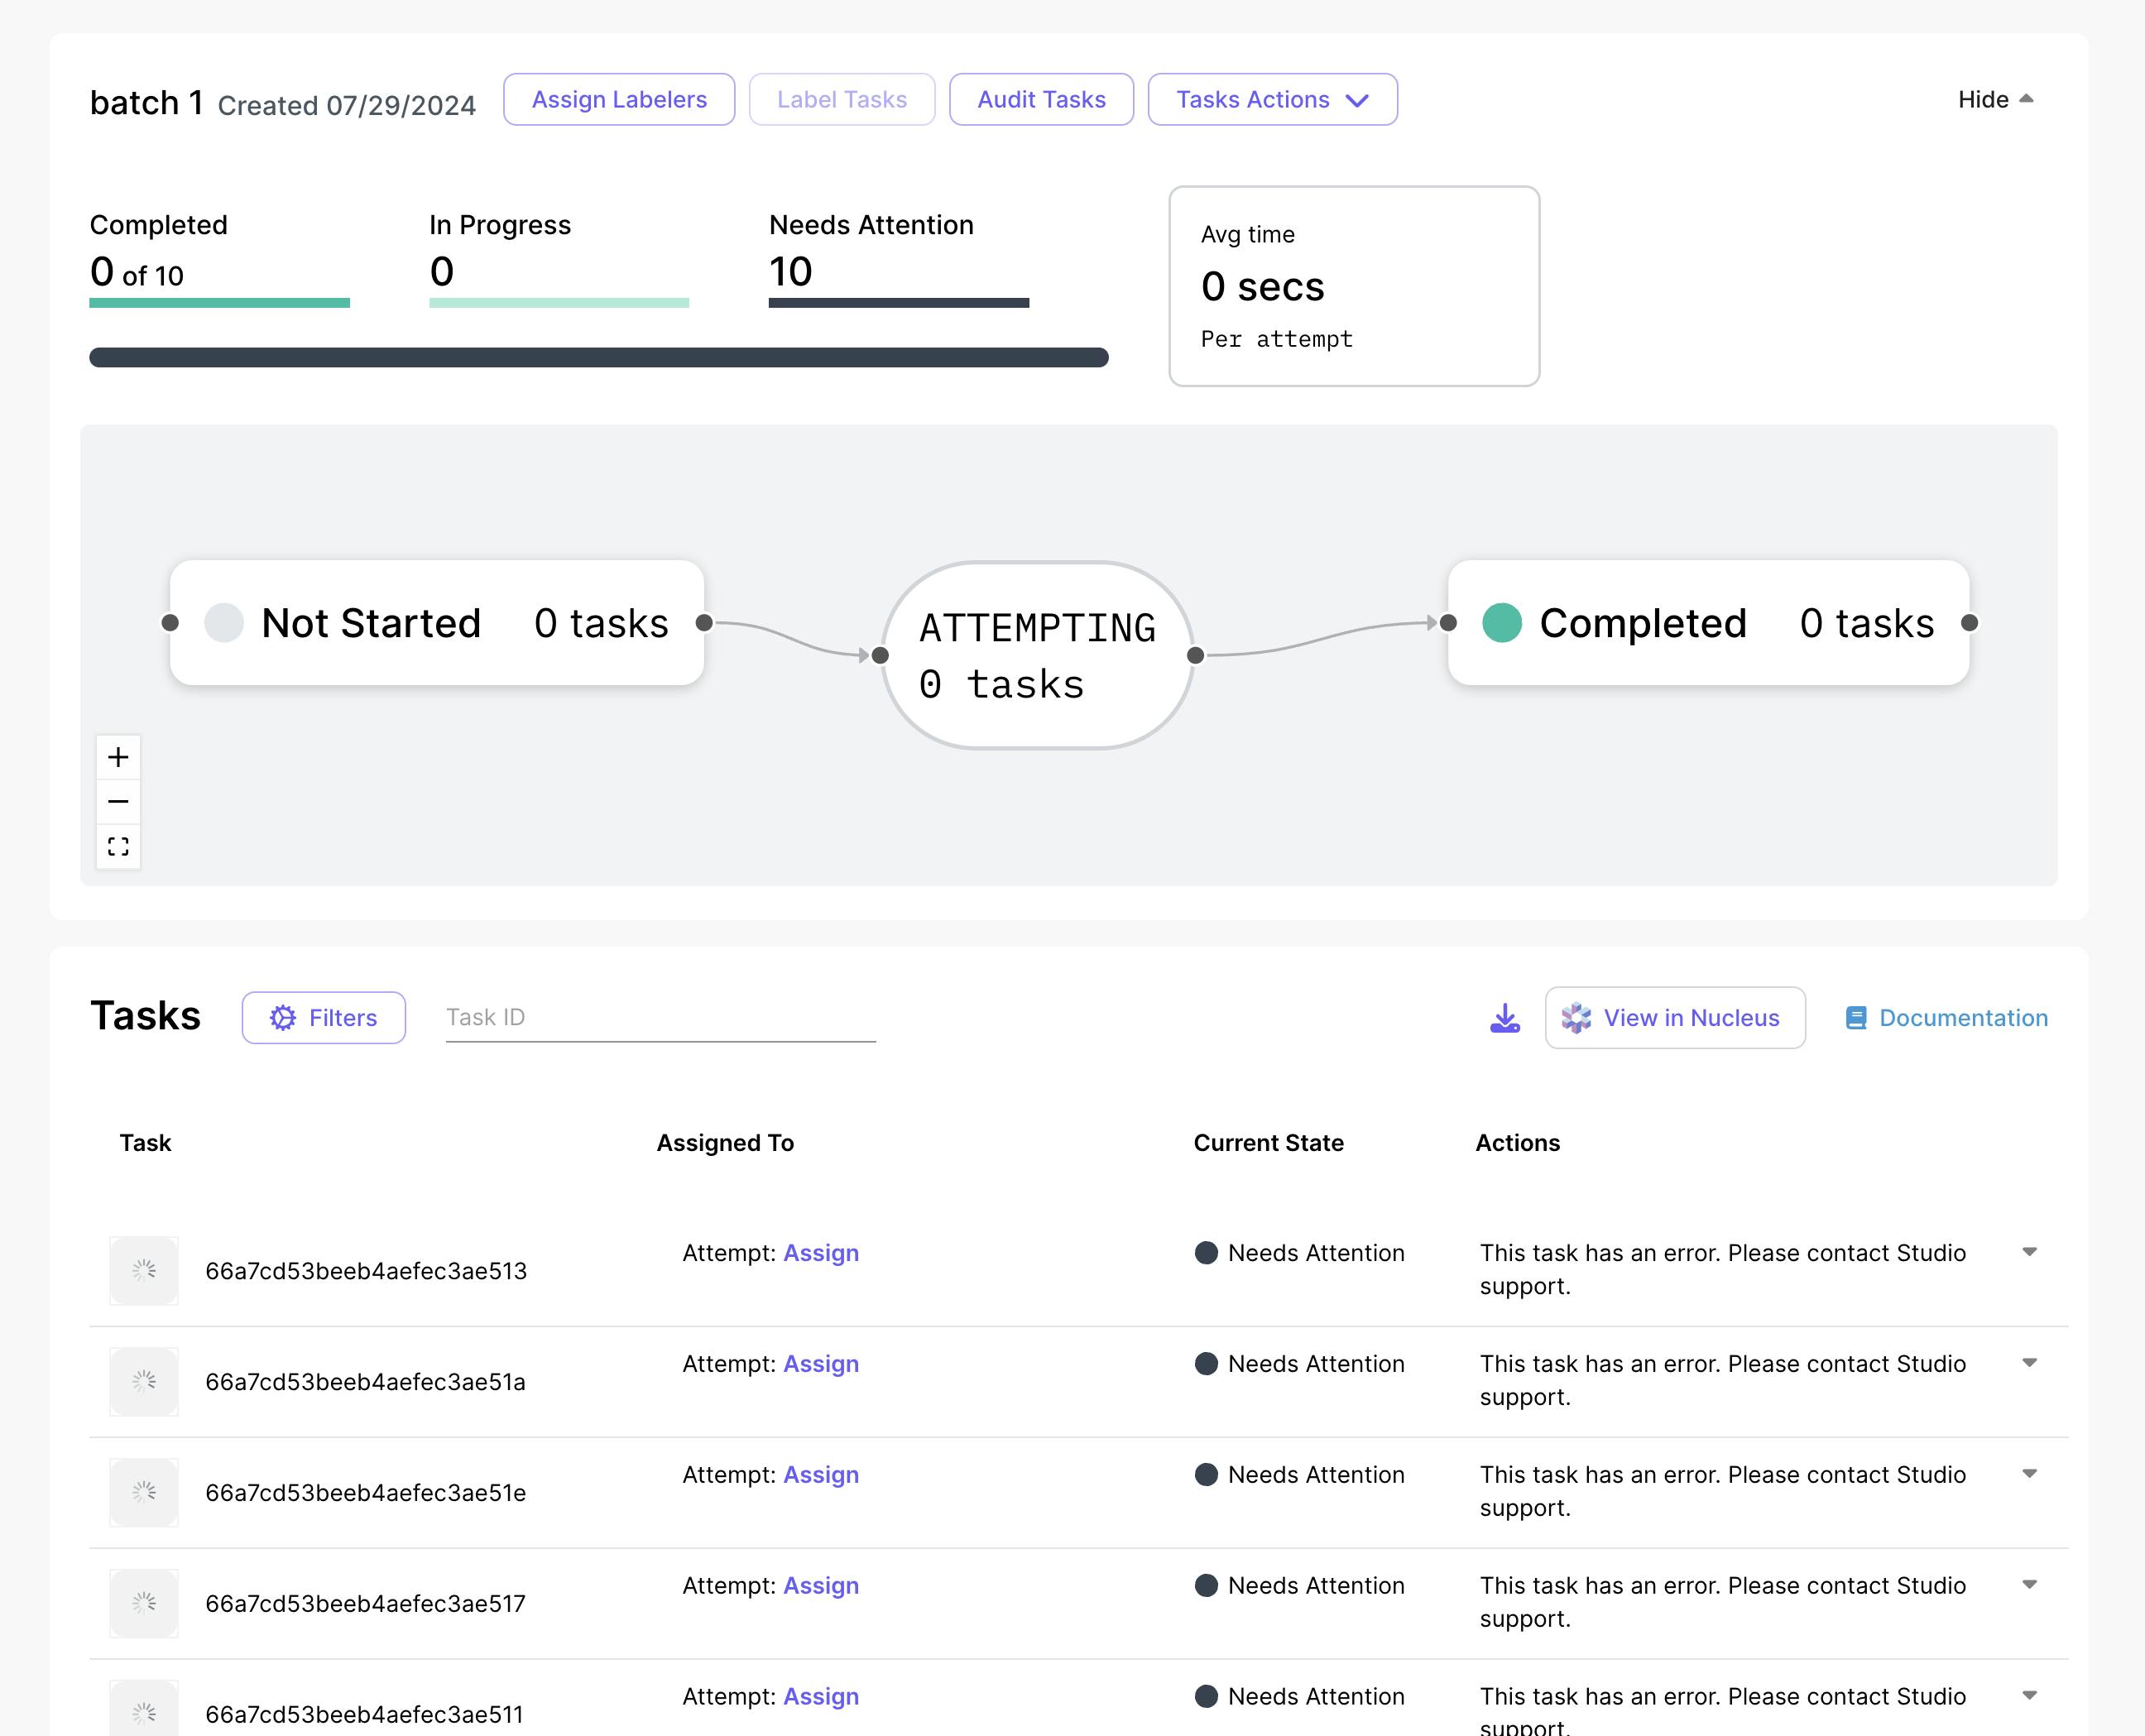Expand actions arrow for task 3ae51e
Viewport: 2145px width, 1736px height.
point(2029,1474)
